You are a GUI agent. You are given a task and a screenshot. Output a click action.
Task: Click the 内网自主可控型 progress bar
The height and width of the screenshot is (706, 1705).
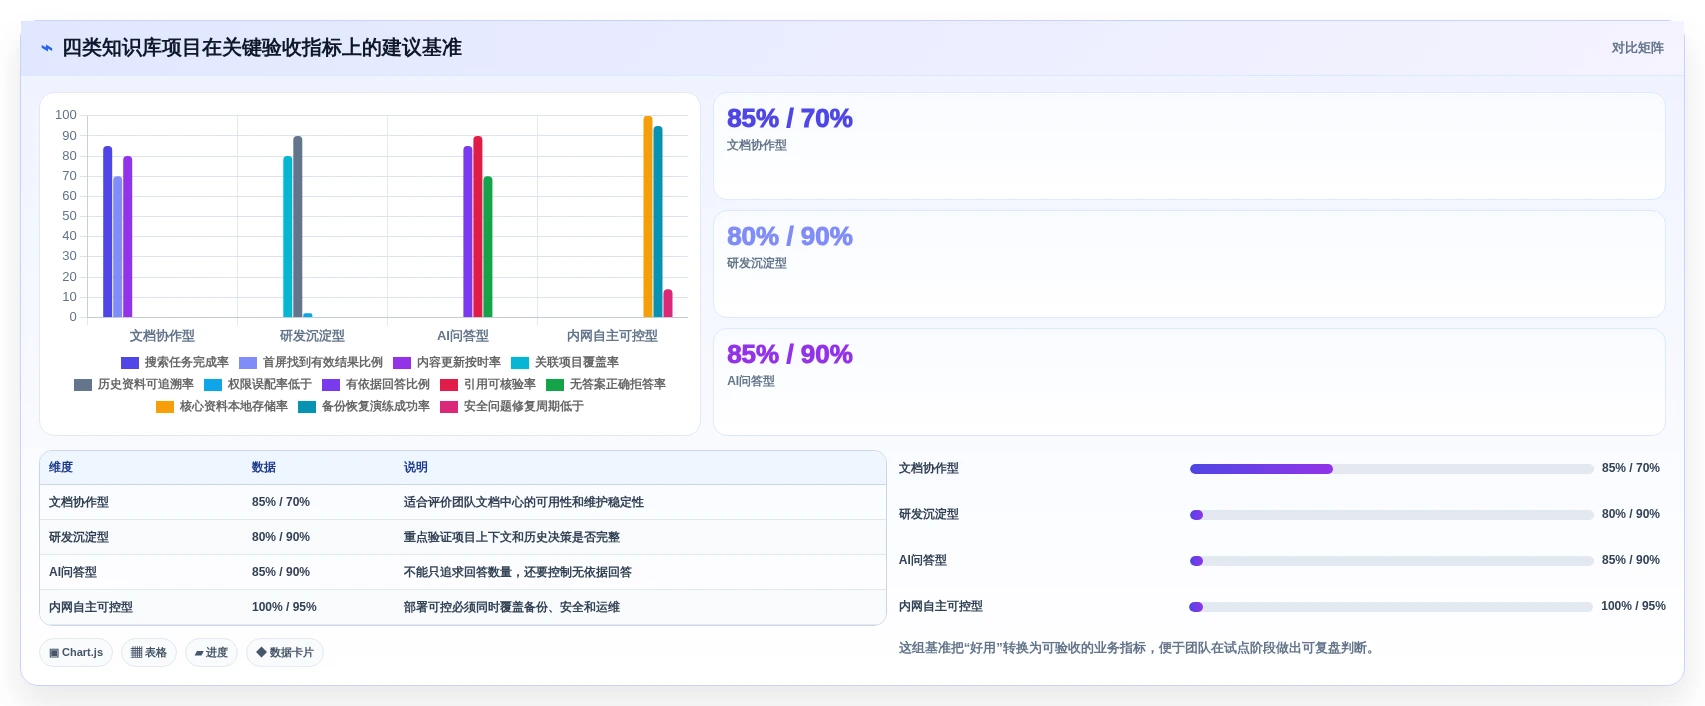pyautogui.click(x=1391, y=607)
